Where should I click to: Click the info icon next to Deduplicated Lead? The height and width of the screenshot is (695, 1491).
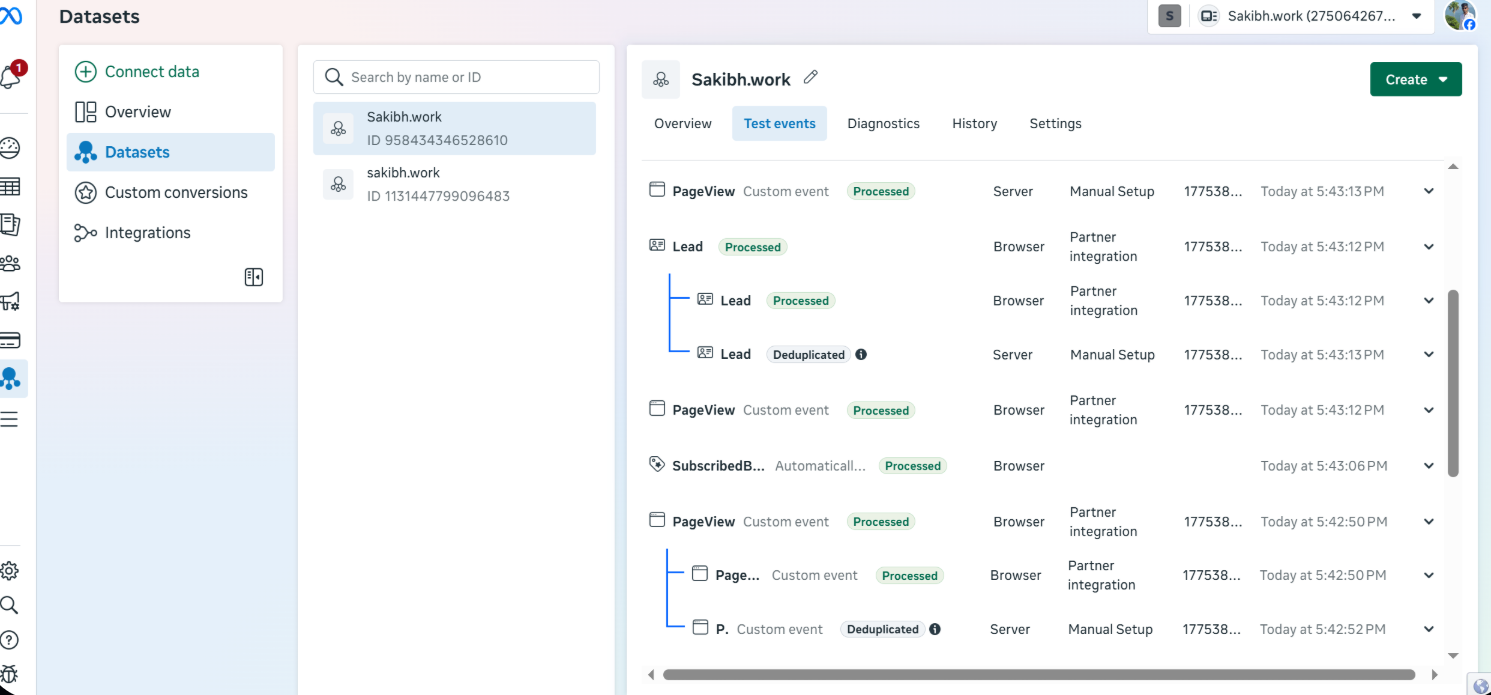click(861, 354)
